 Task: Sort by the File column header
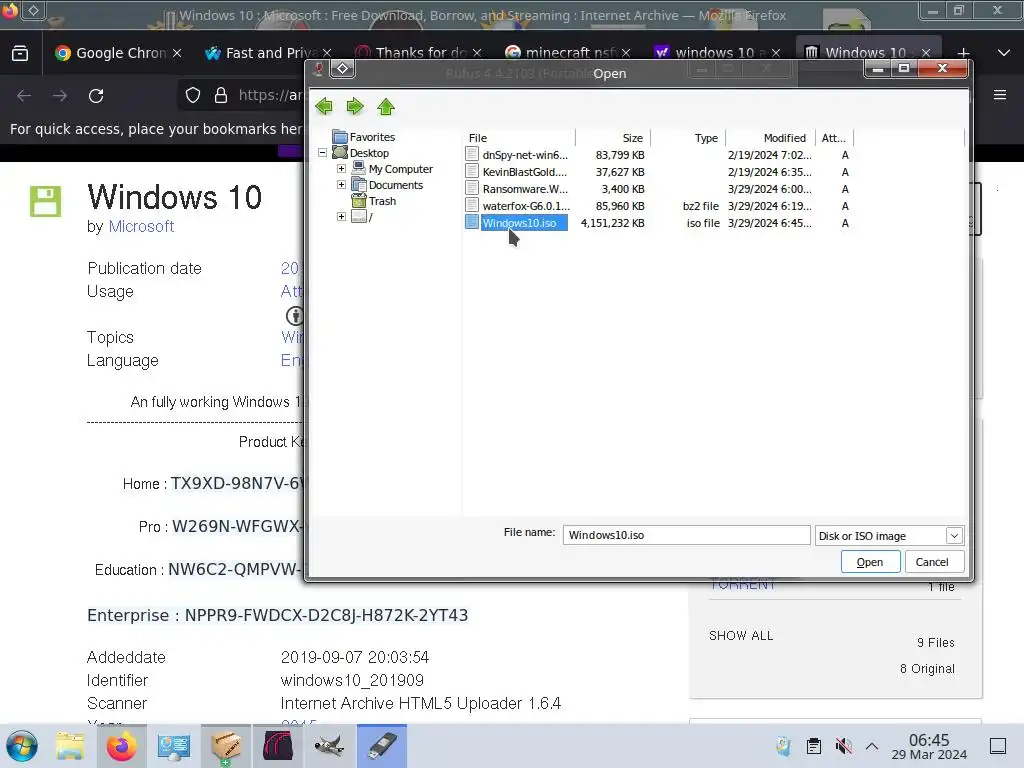click(519, 138)
